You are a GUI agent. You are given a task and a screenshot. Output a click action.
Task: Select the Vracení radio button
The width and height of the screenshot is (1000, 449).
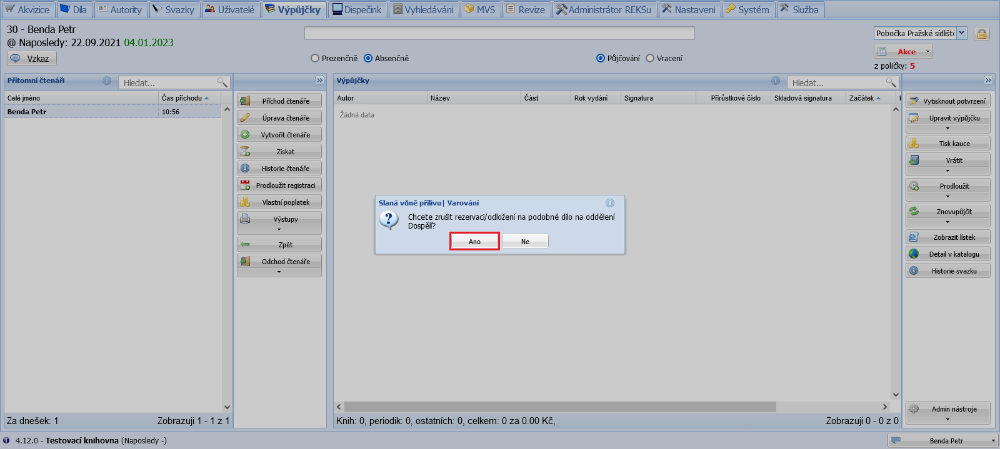click(650, 58)
